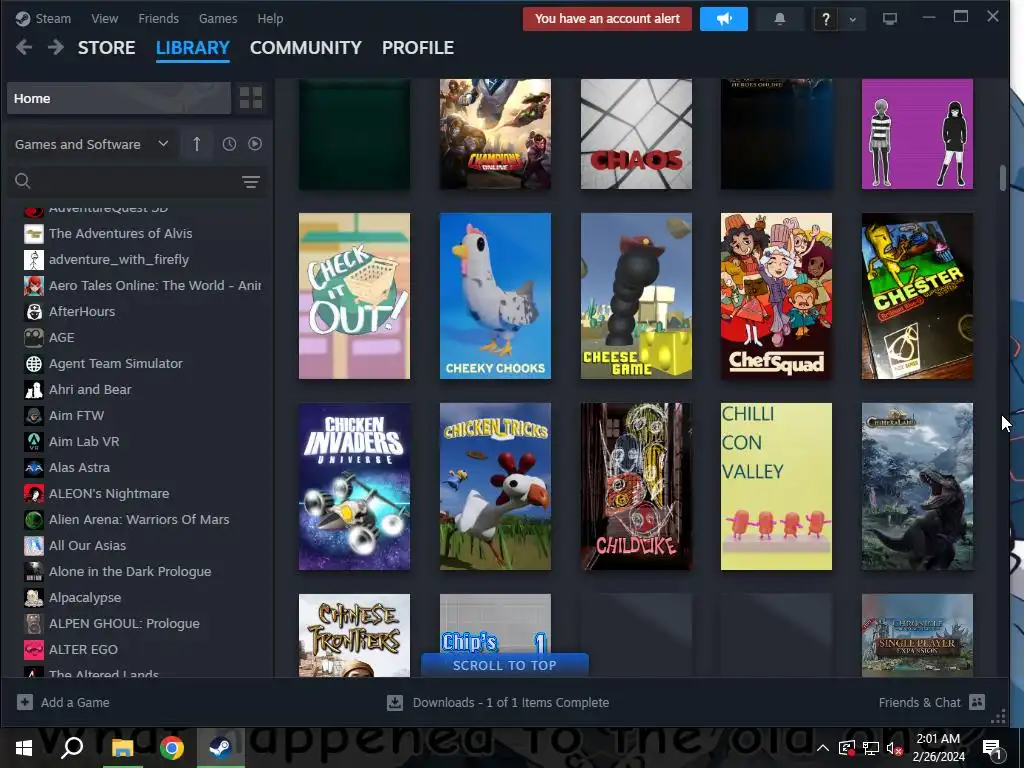Screen dimensions: 1024x768
Task: Open the ChefSquad cover
Action: pos(776,296)
